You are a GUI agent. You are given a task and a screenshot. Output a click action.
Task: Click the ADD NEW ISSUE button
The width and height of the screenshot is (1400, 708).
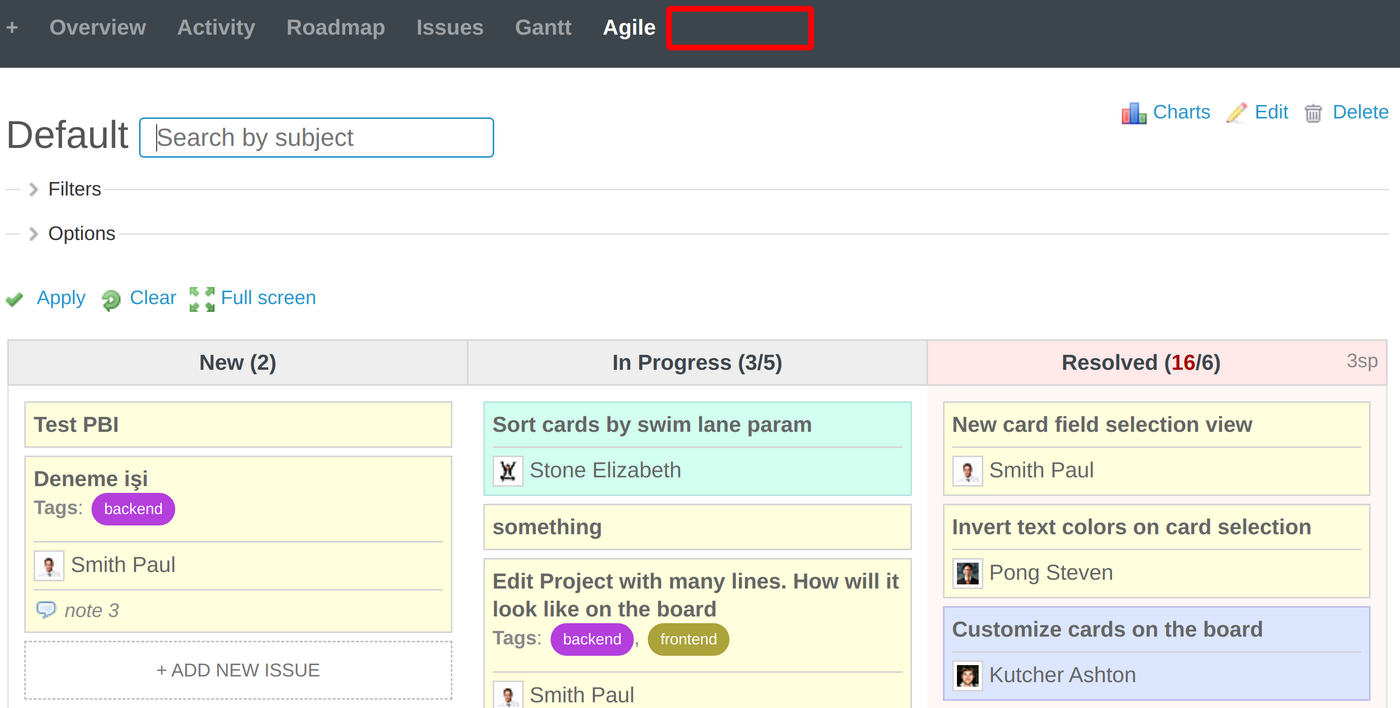[x=237, y=670]
